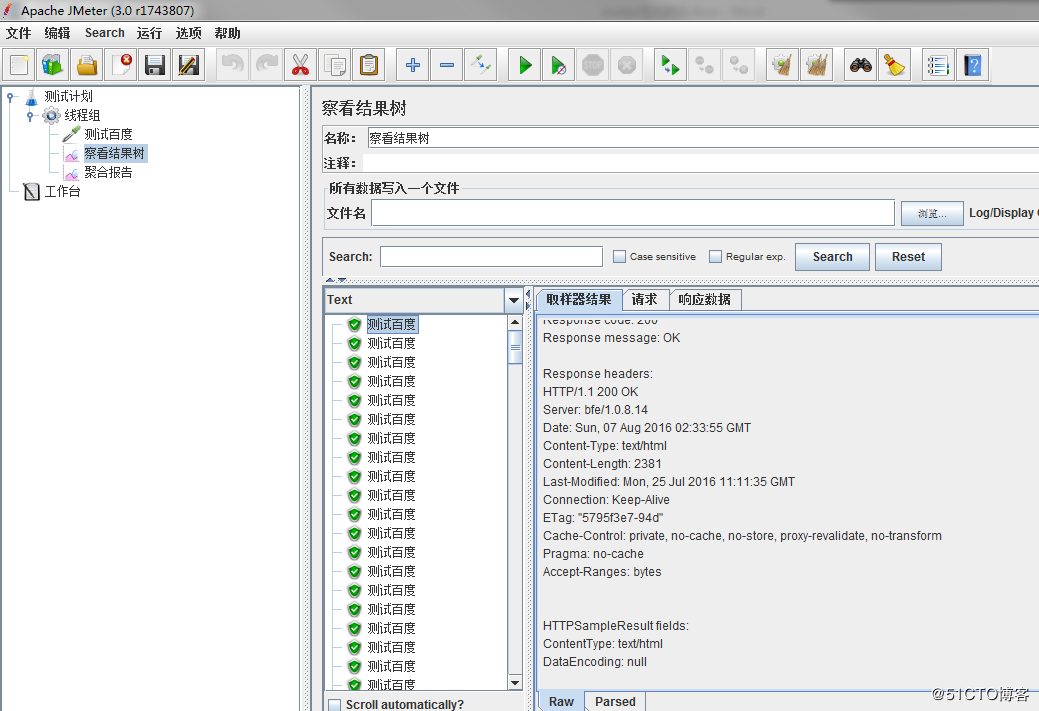
Task: Click the grayed Shutdown icon
Action: [x=627, y=65]
